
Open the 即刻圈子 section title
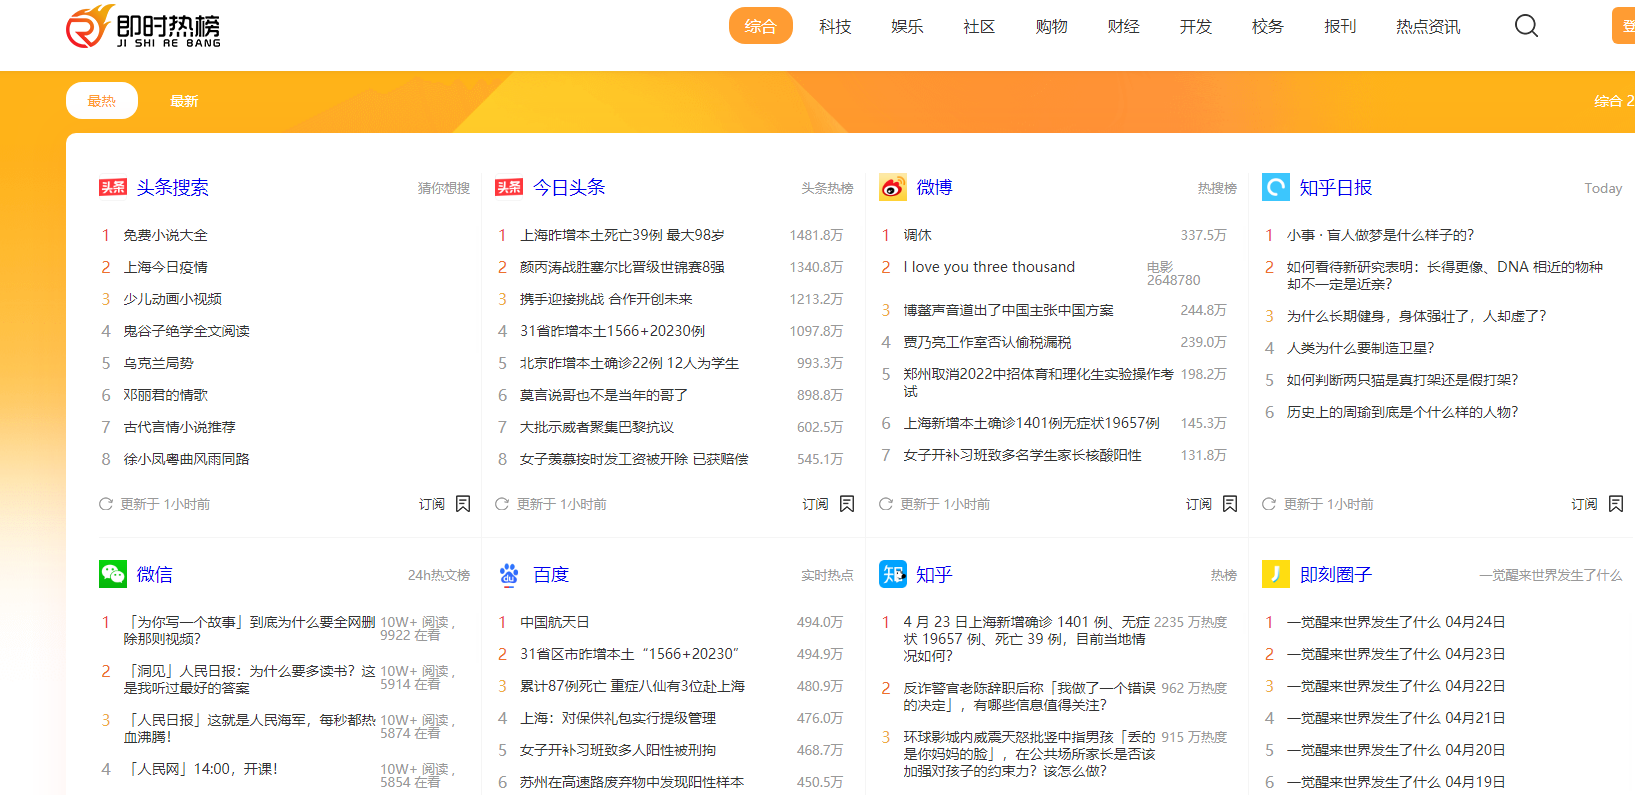point(1336,574)
